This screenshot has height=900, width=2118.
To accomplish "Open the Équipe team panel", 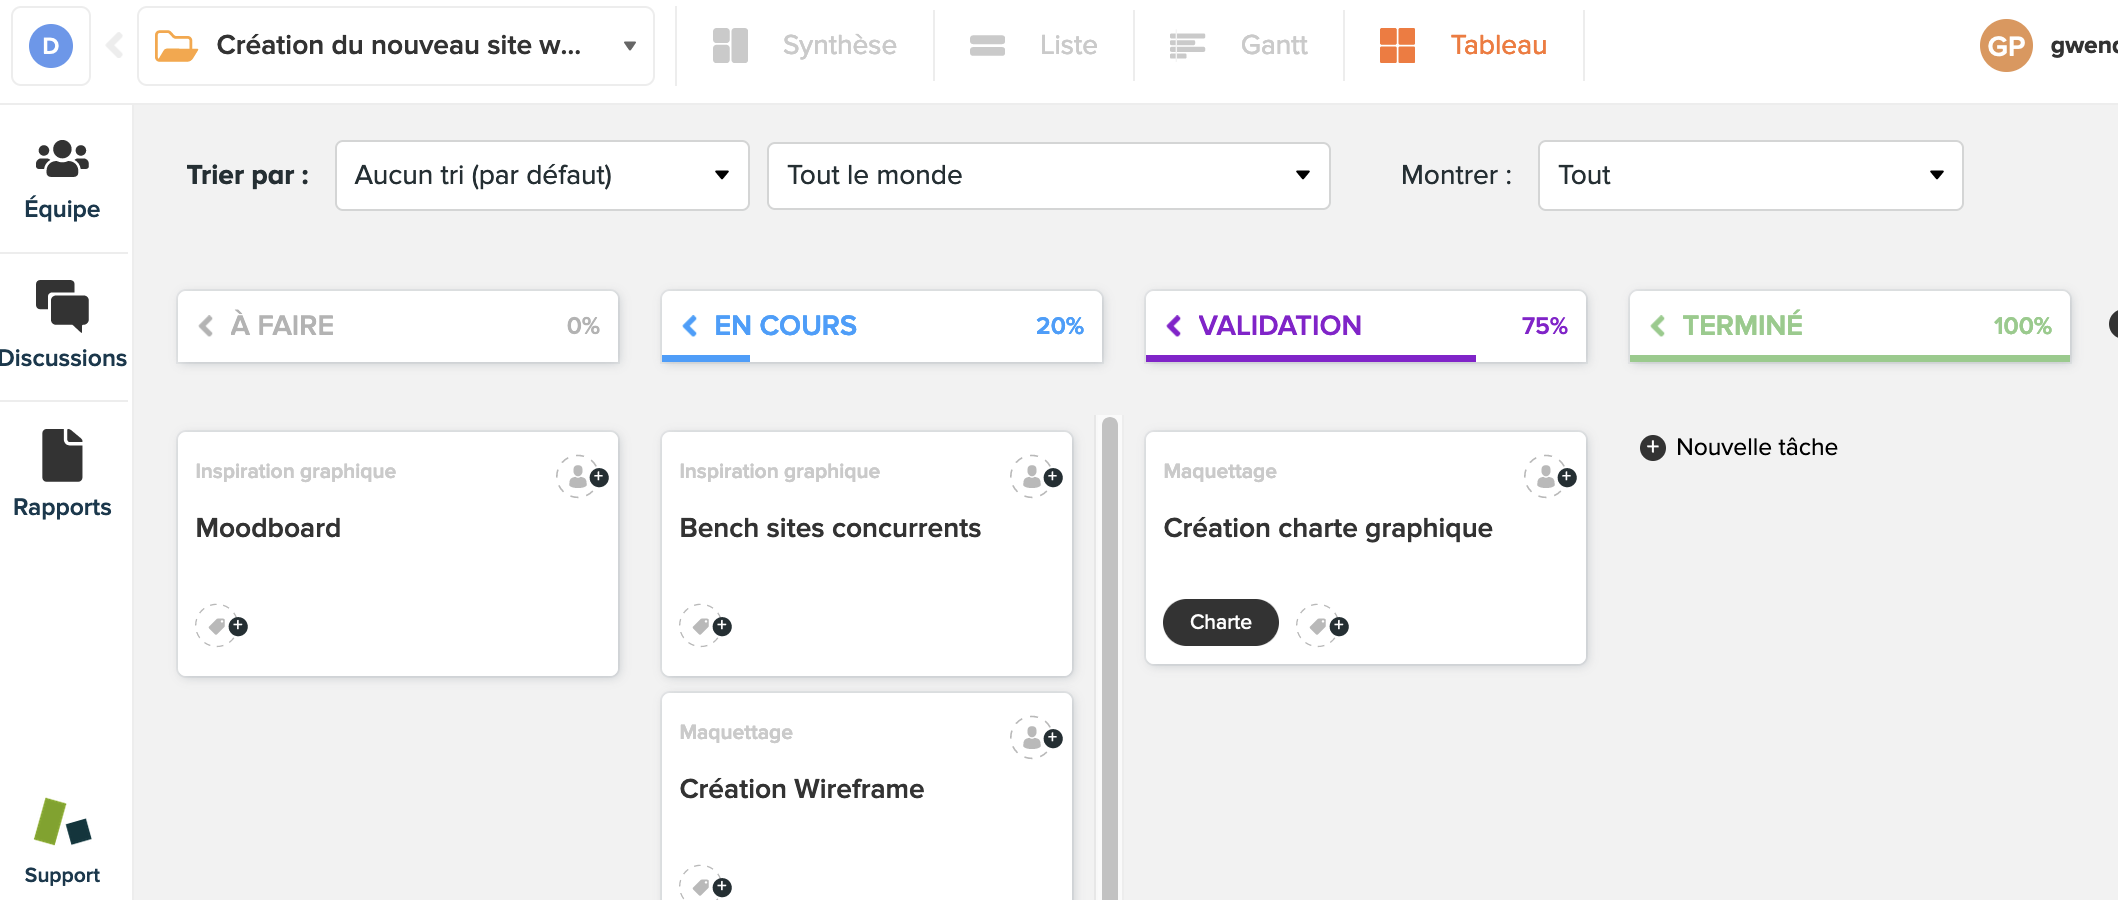I will pos(62,180).
